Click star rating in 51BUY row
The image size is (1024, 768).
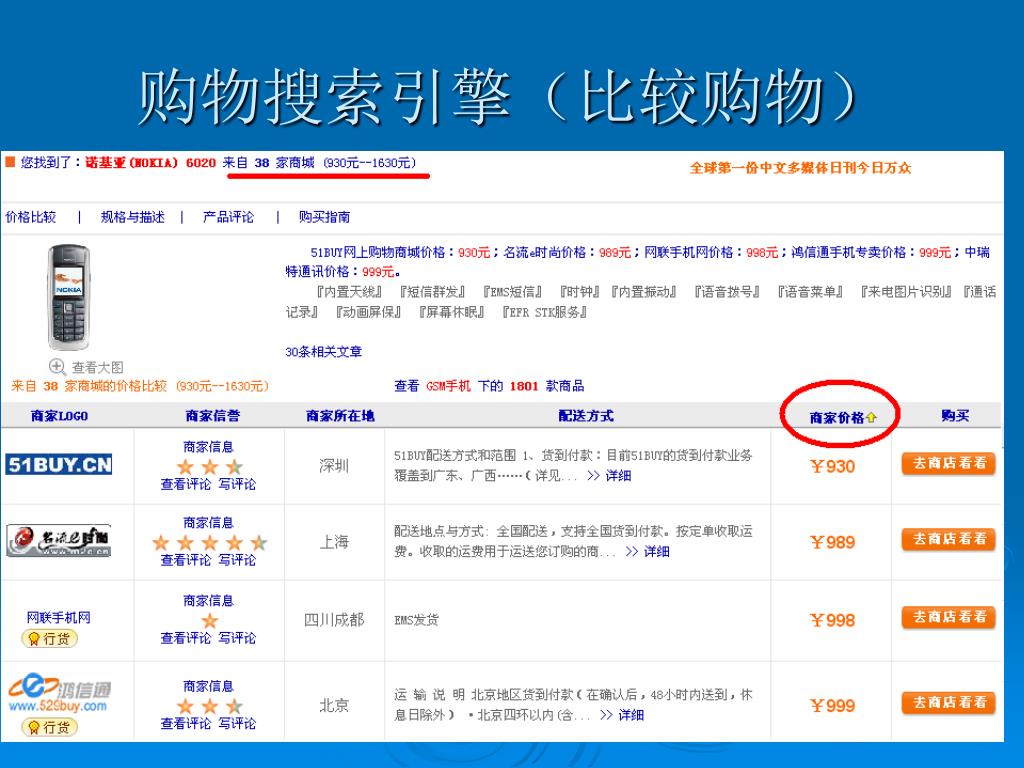(x=210, y=466)
